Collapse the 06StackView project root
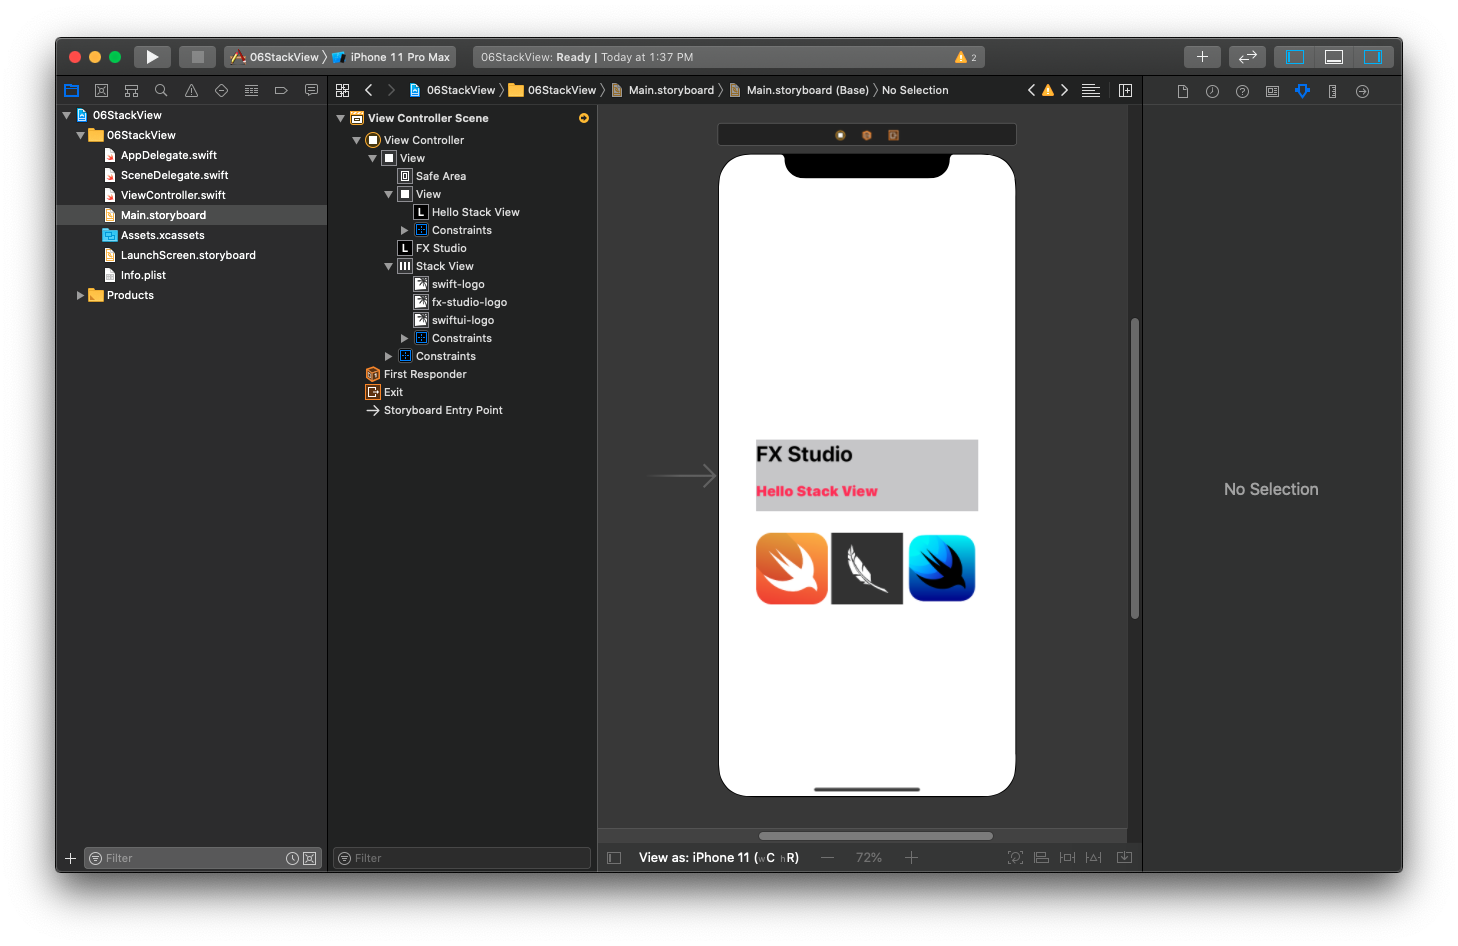 pyautogui.click(x=67, y=115)
